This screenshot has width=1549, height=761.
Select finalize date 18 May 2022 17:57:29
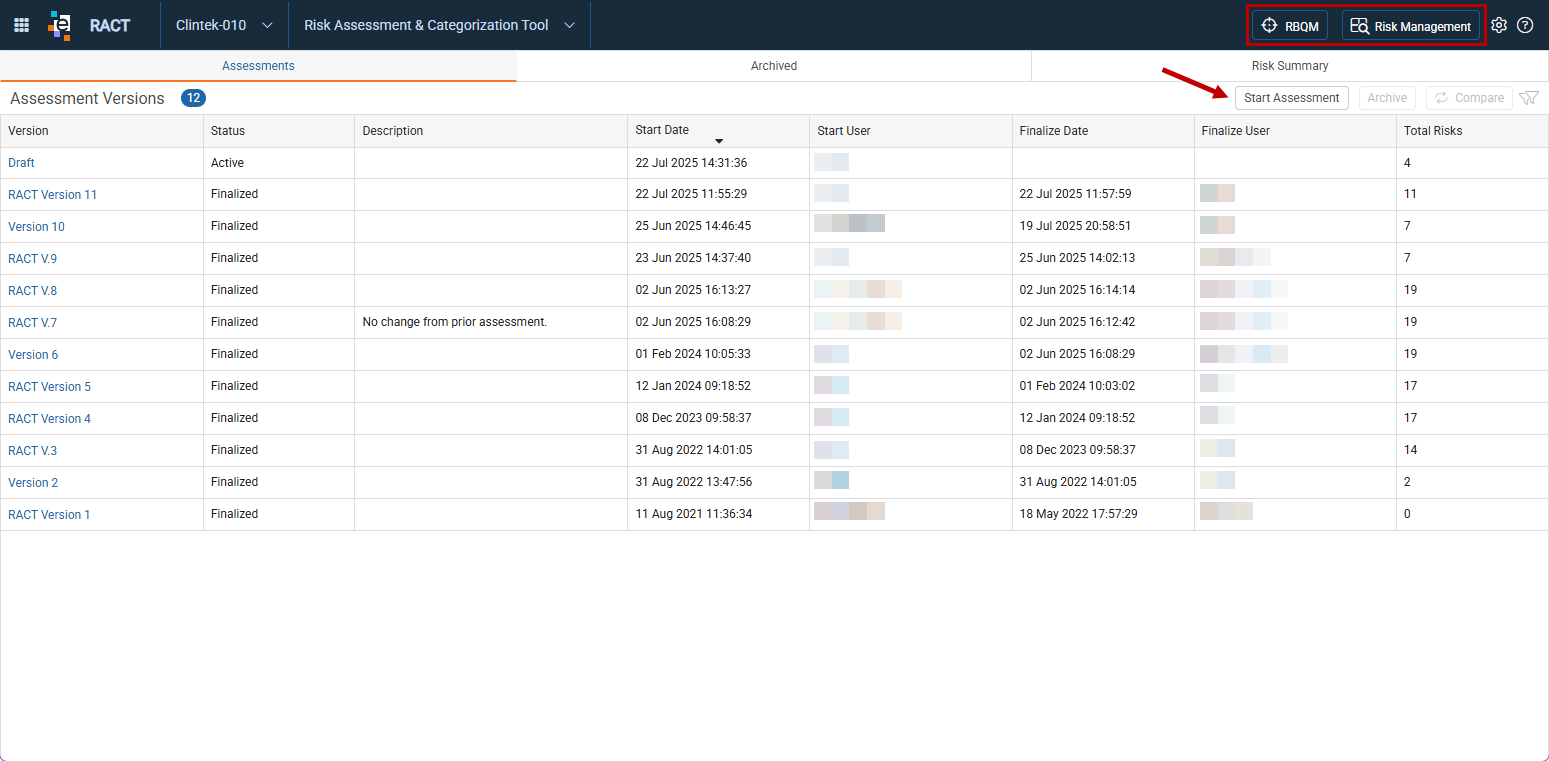(x=1079, y=514)
